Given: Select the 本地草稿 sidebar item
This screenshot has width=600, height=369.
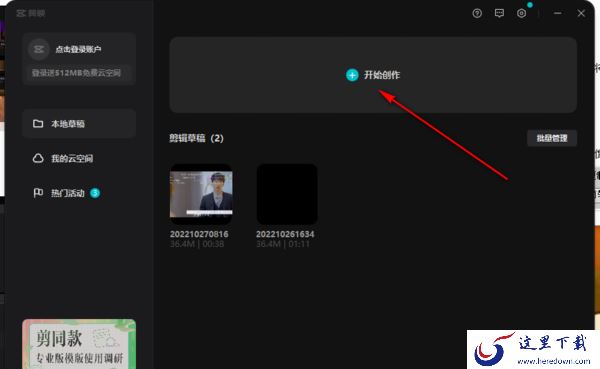Looking at the screenshot, I should (x=79, y=124).
